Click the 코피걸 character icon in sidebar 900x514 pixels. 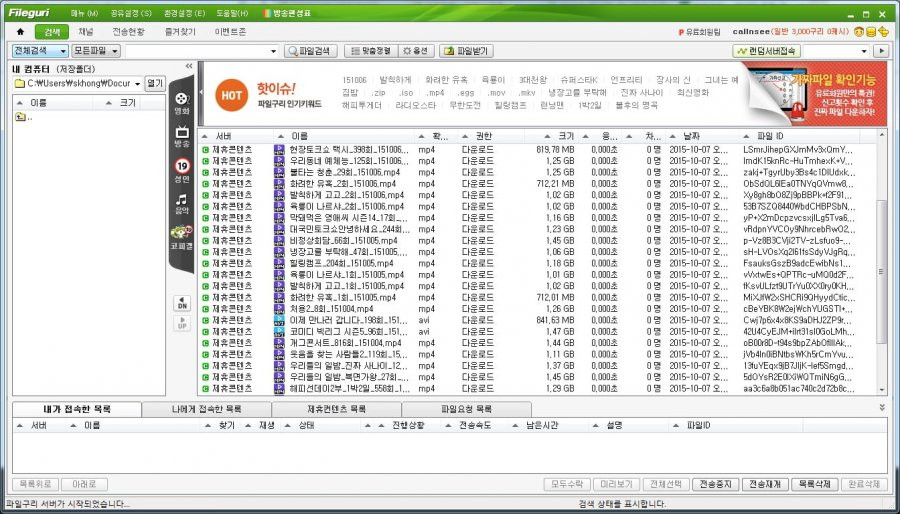coord(181,236)
